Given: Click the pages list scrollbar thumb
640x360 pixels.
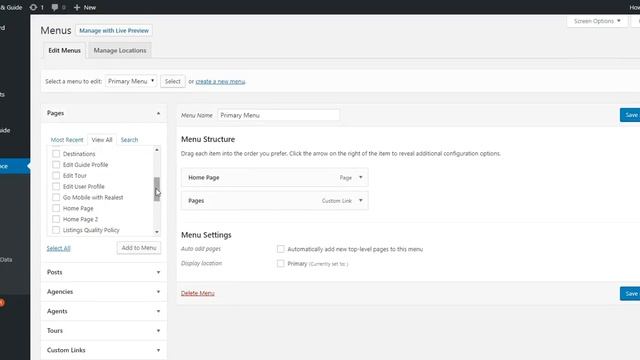Looking at the screenshot, I should pos(157,189).
